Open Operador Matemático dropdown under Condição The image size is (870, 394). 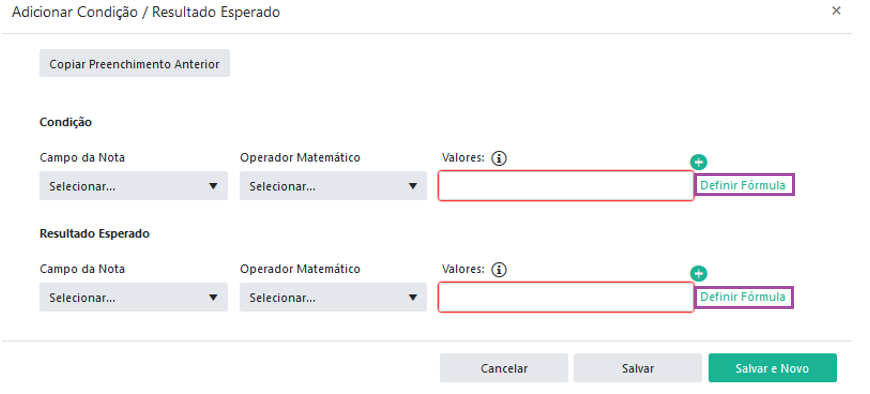pos(333,186)
